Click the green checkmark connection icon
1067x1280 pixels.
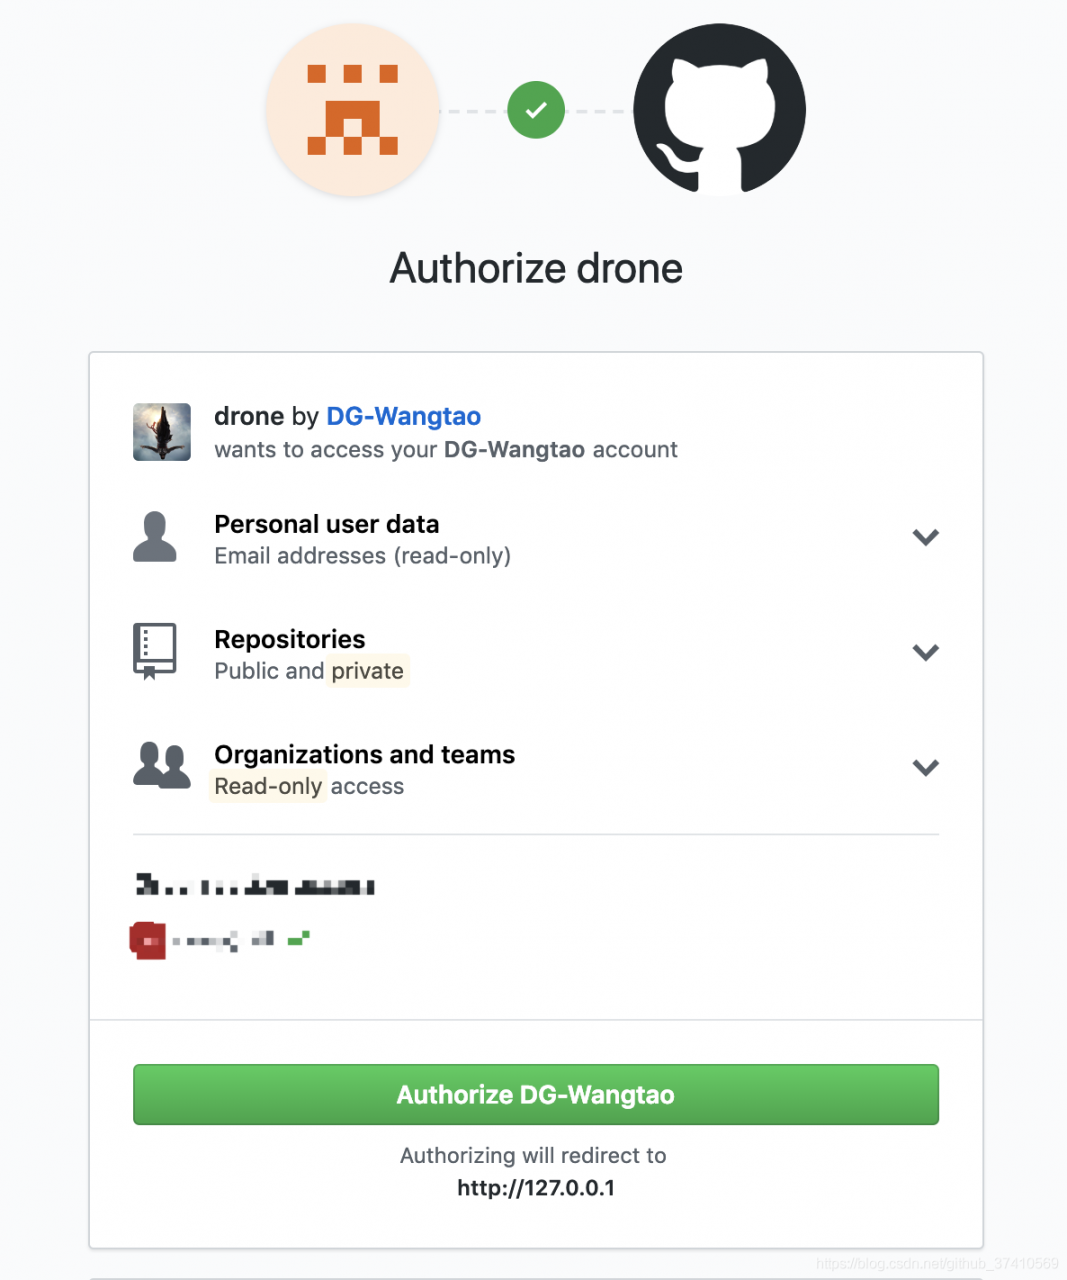pos(536,110)
